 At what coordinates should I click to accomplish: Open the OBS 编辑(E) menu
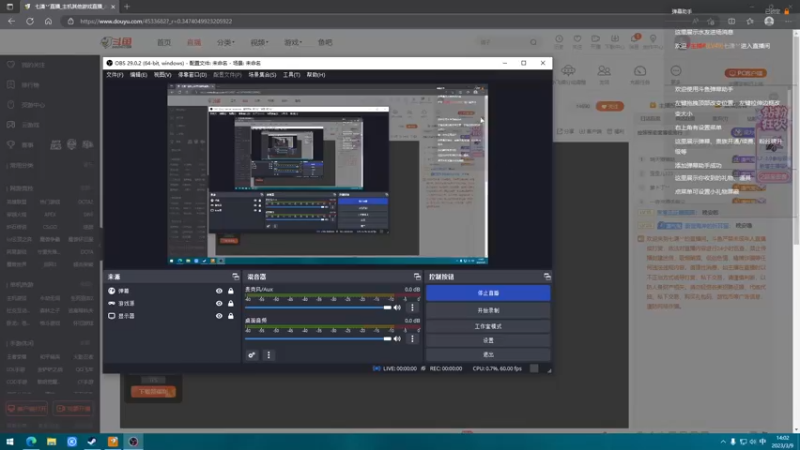(x=138, y=75)
